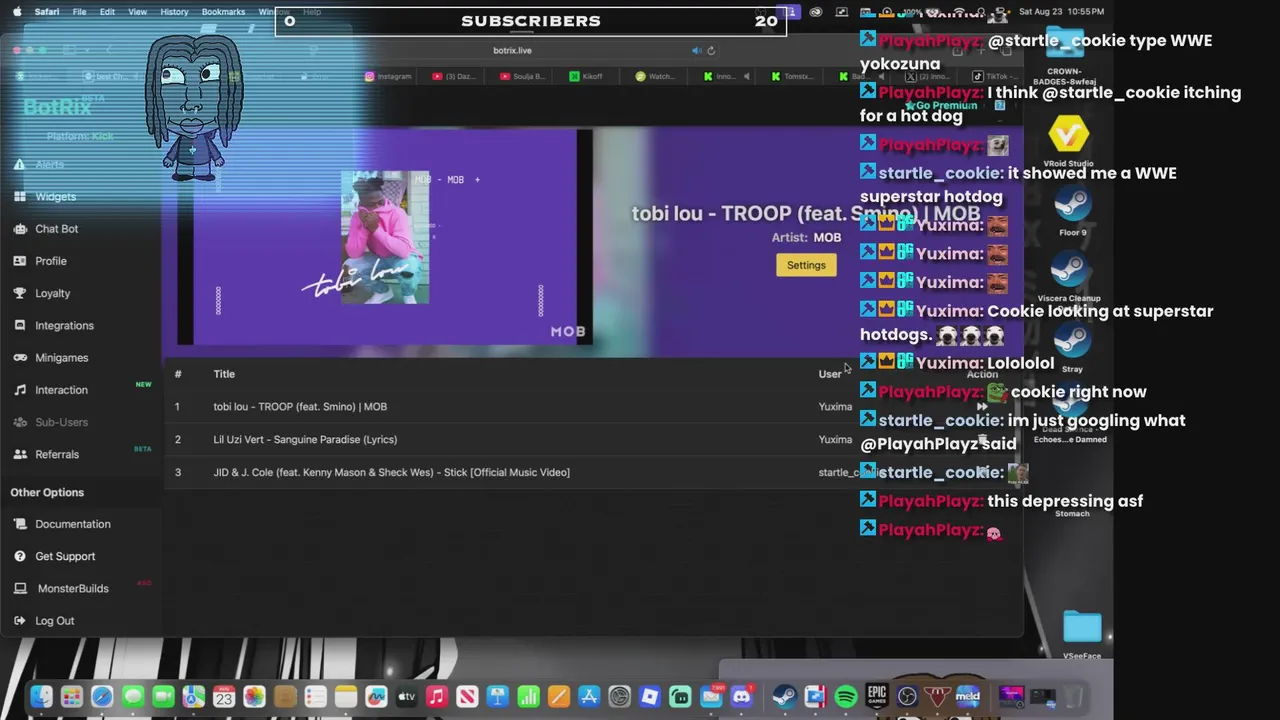The height and width of the screenshot is (720, 1280).
Task: Open Discord from the Dock
Action: pos(741,696)
